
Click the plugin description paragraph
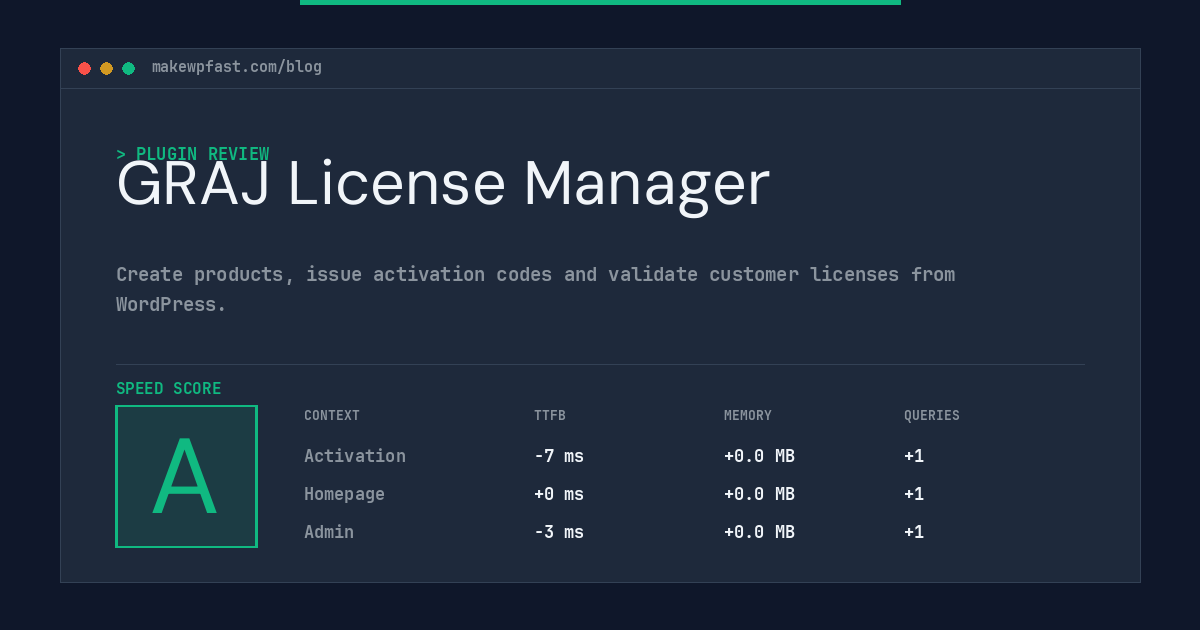[x=536, y=289]
